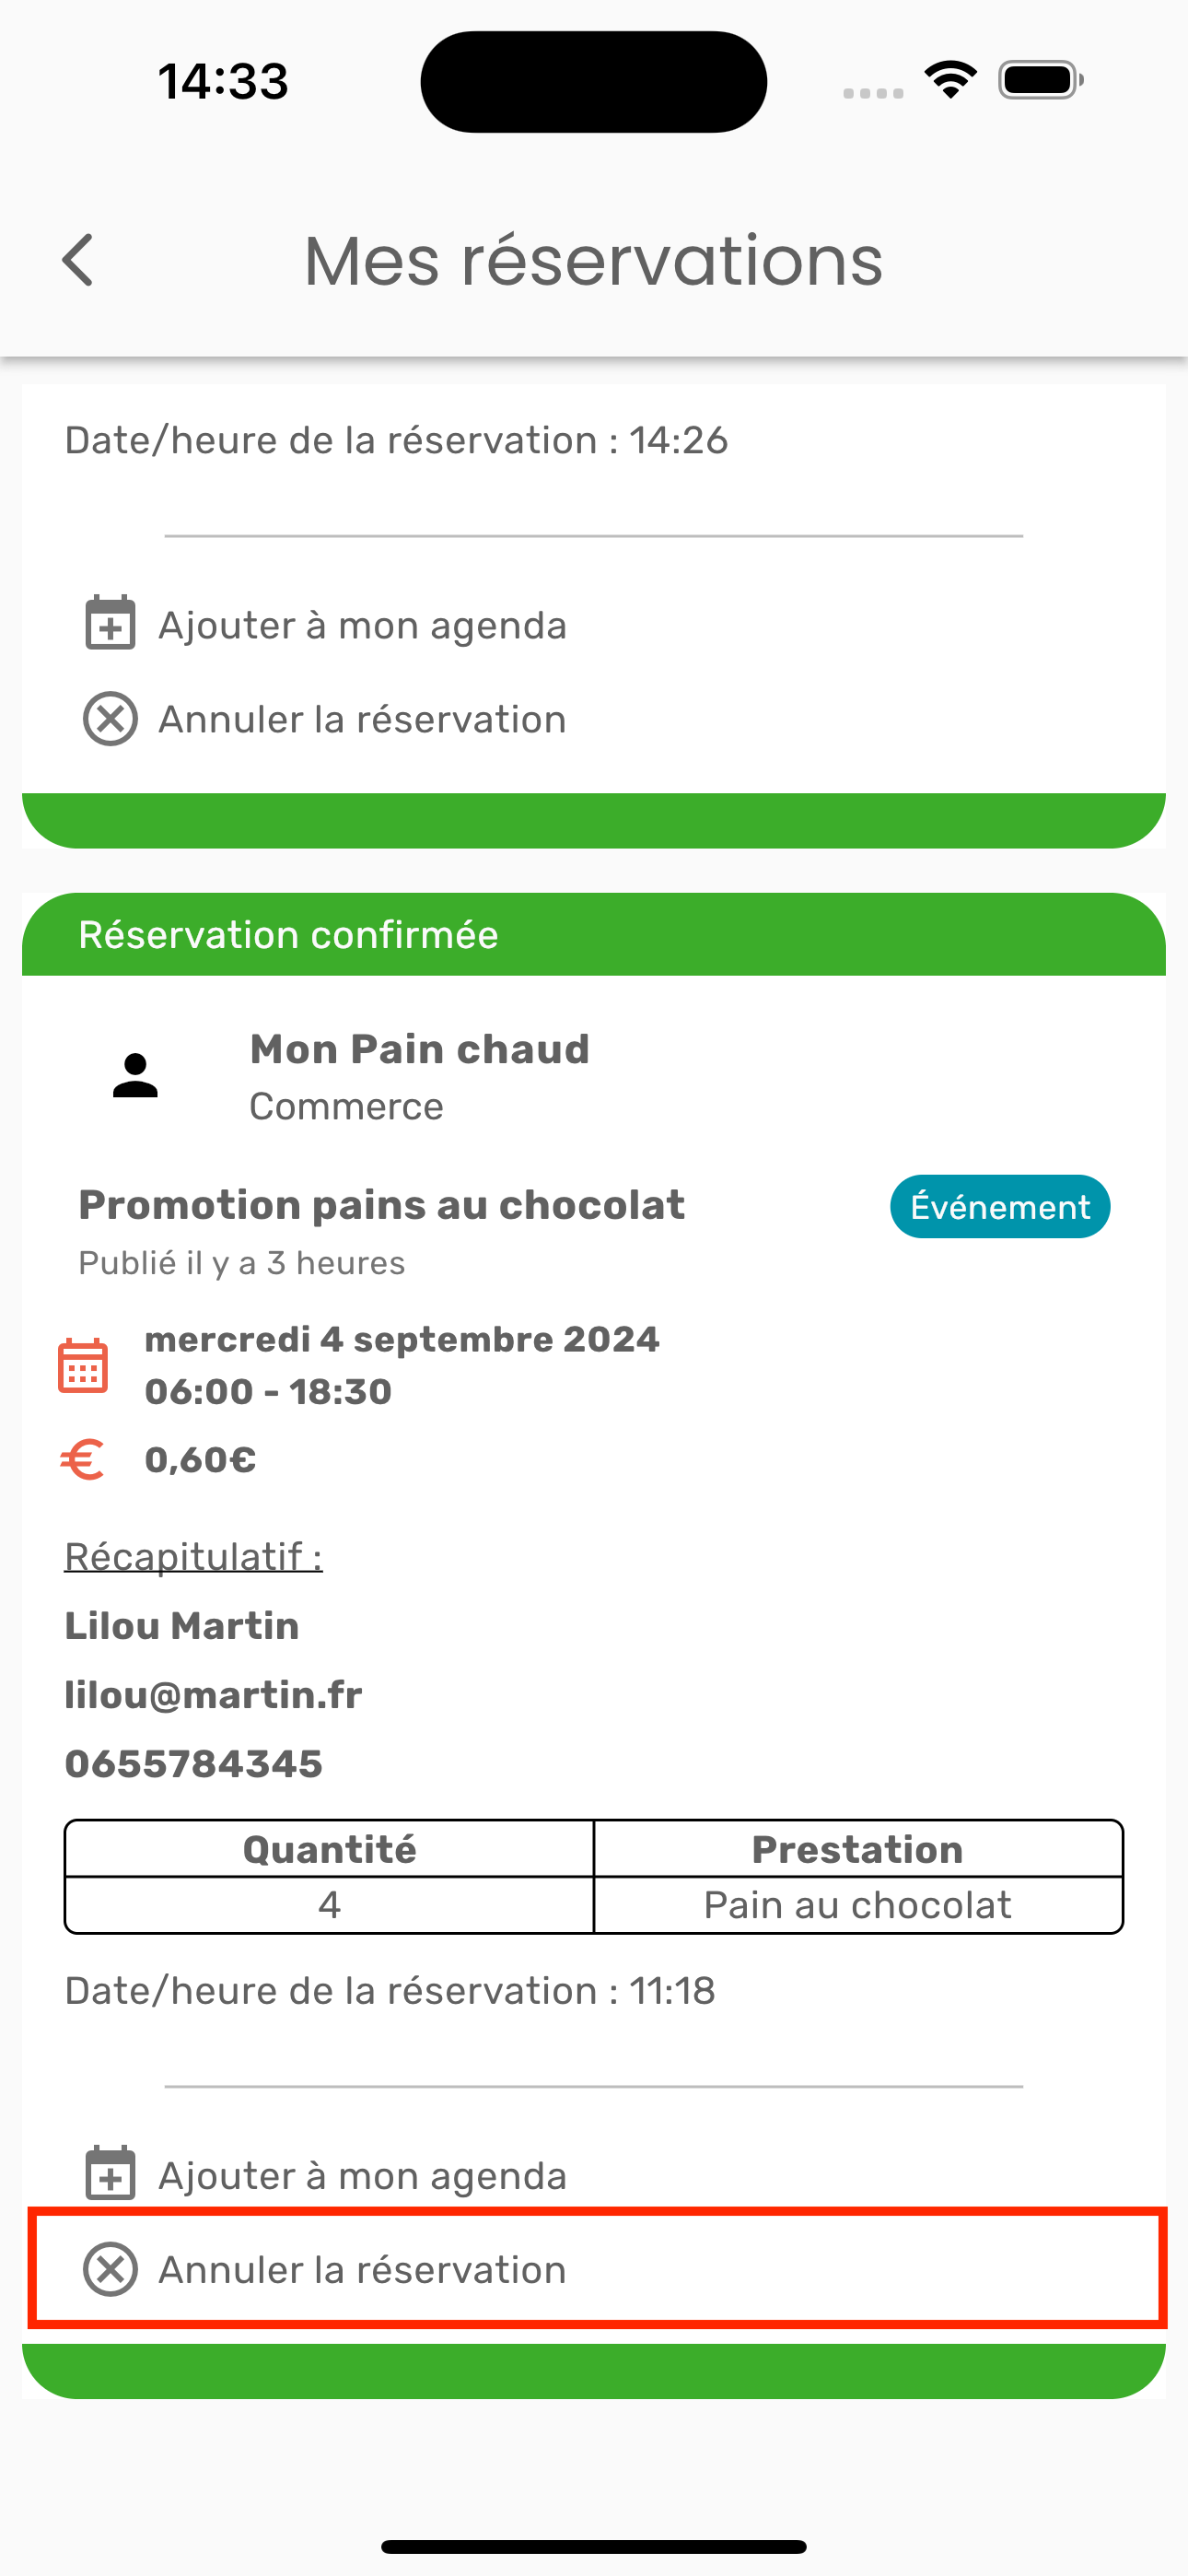Click the 'mercredi 4 septembre 2024' date text
Viewport: 1188px width, 2576px height.
pos(402,1339)
